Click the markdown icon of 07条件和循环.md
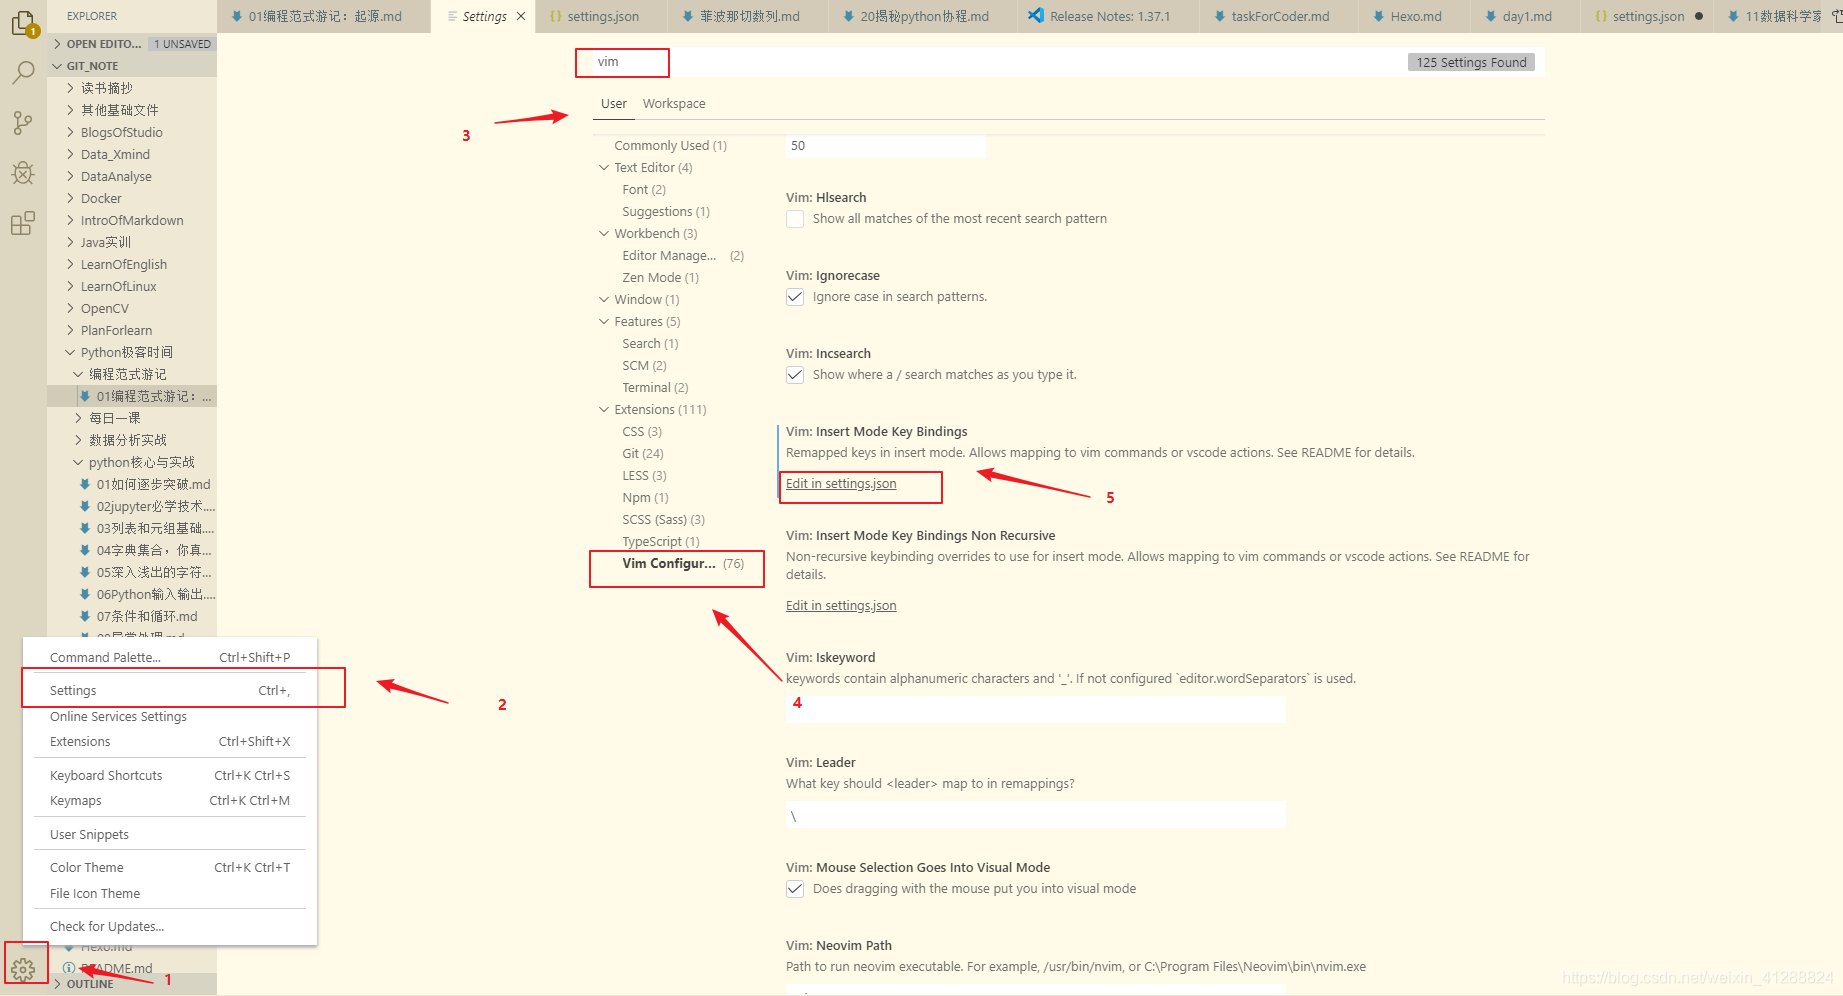Viewport: 1843px width, 996px height. pyautogui.click(x=85, y=616)
